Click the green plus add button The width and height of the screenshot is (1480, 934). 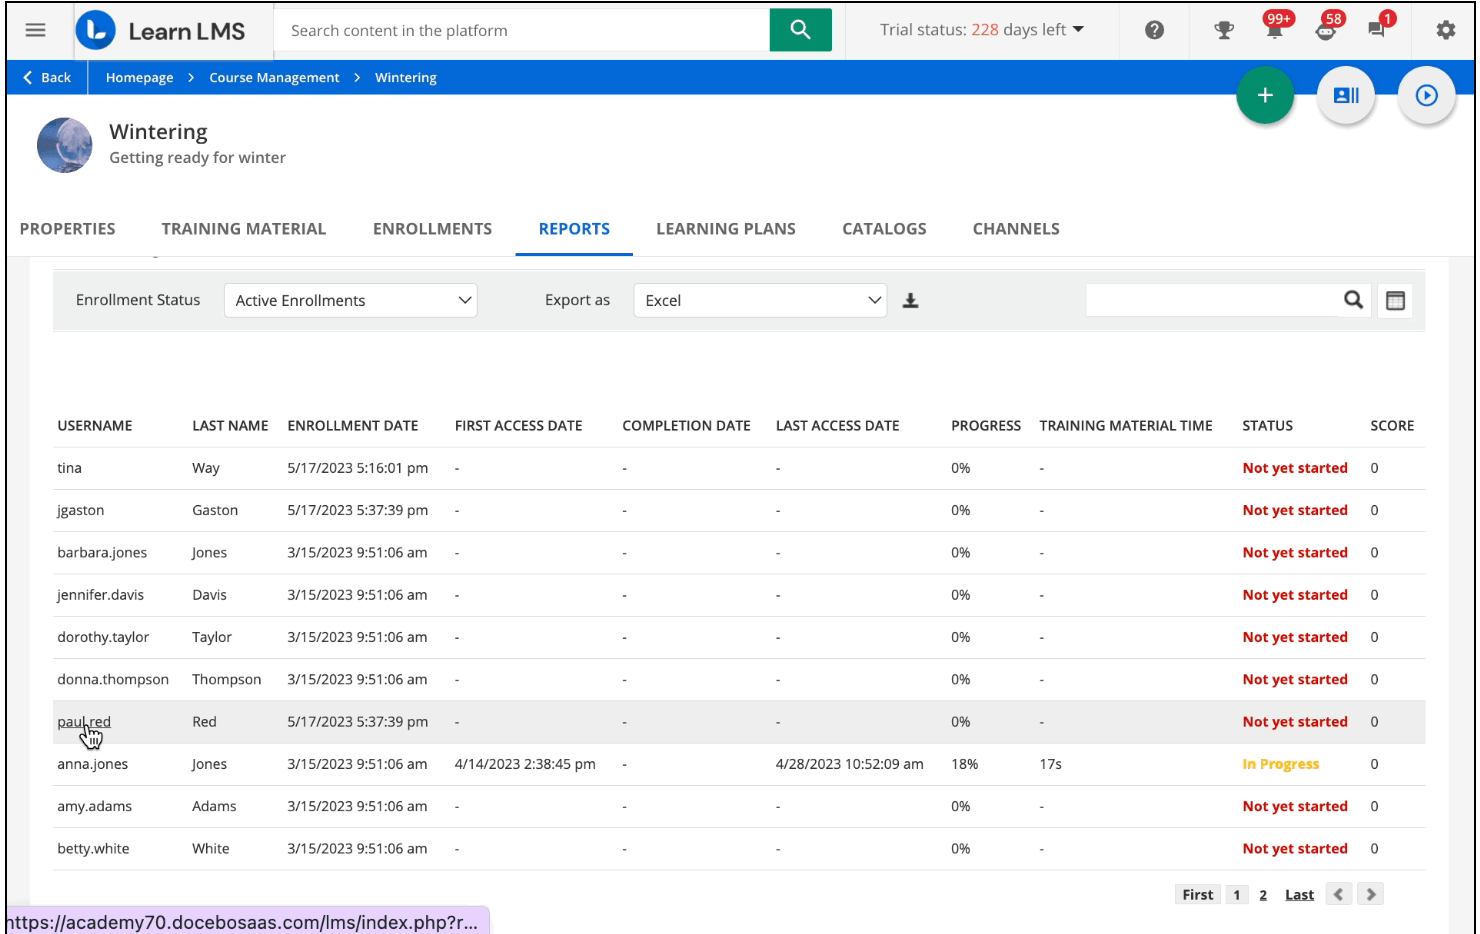point(1264,95)
